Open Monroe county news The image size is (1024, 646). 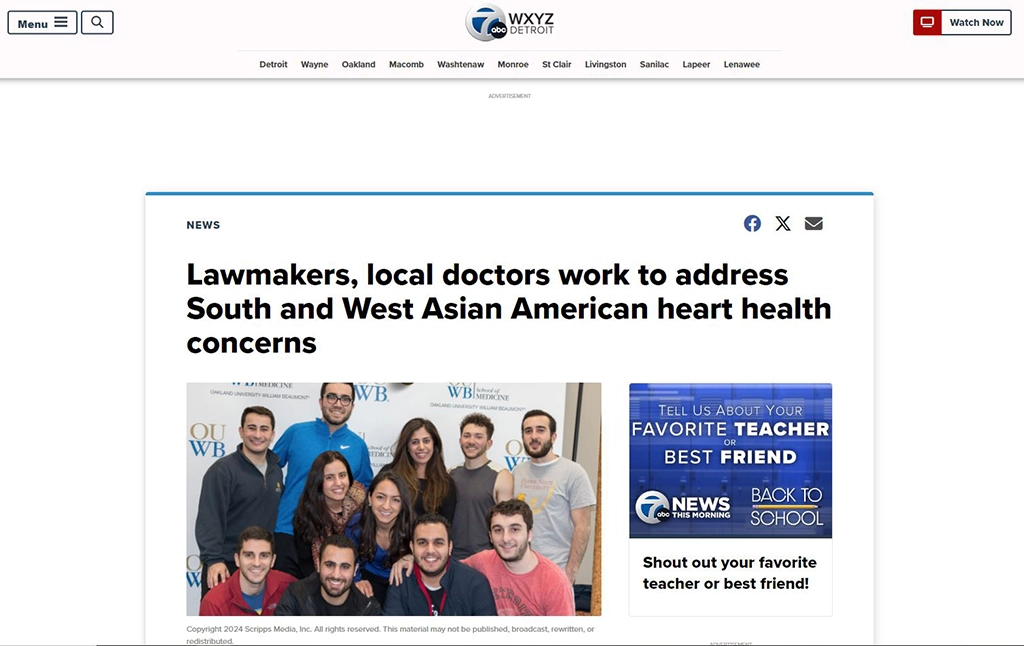[x=513, y=65]
